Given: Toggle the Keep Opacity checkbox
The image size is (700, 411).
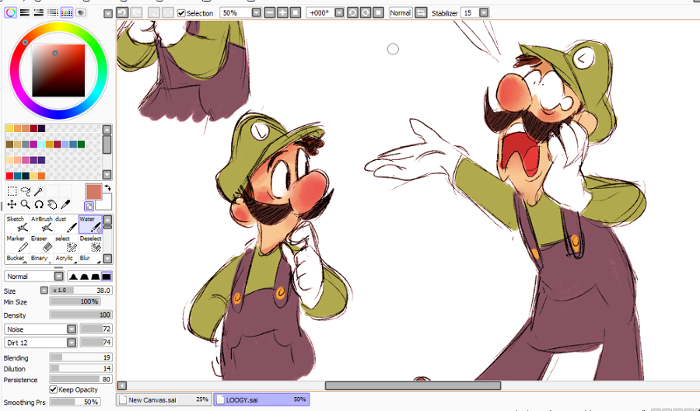Looking at the screenshot, I should (x=54, y=390).
